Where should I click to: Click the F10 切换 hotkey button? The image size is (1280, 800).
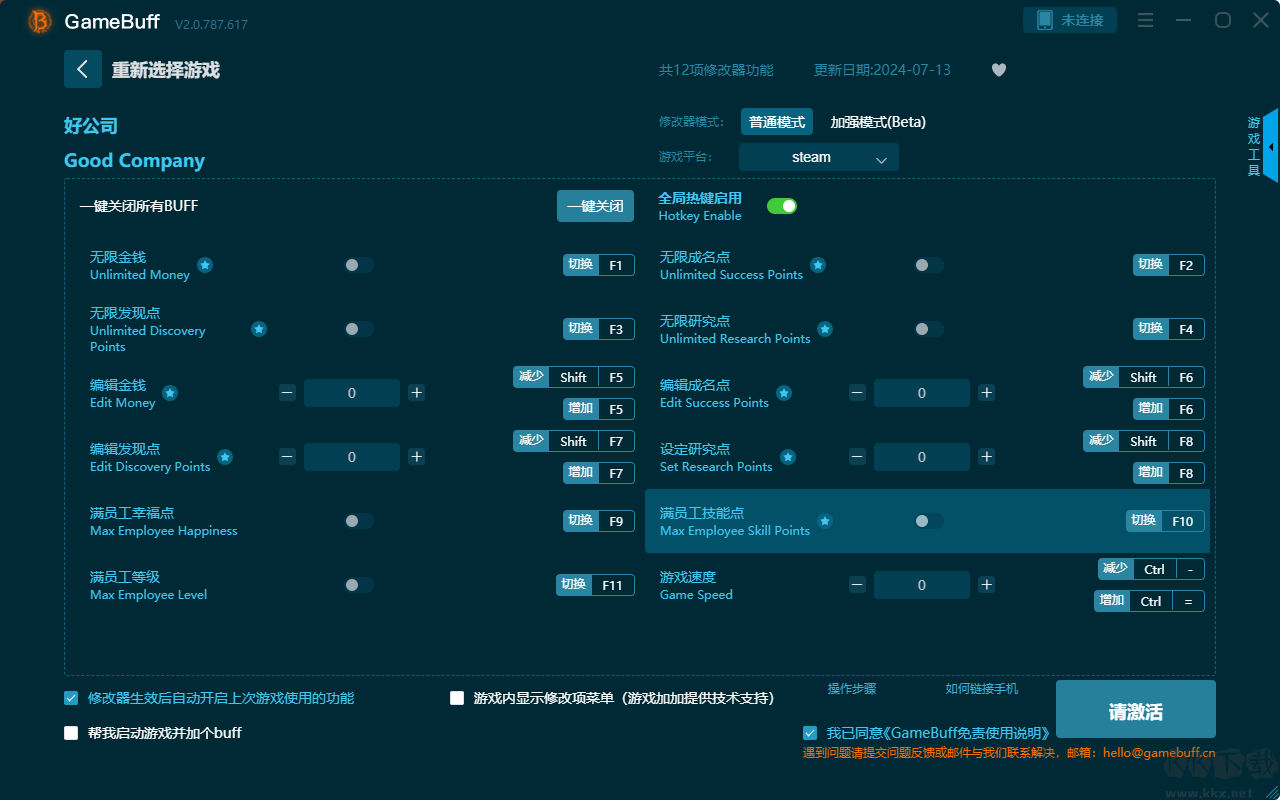[1165, 521]
